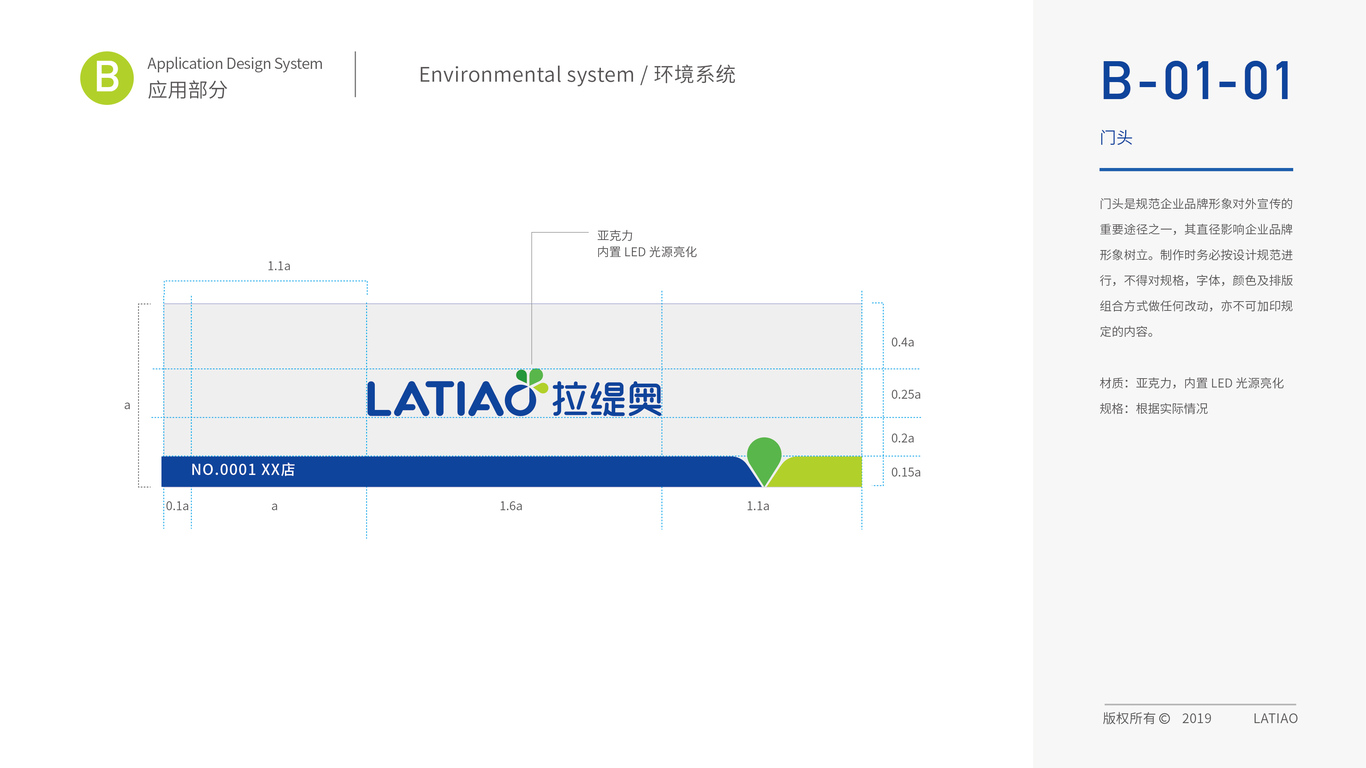Viewport: 1366px width, 768px height.
Task: Select the Chinese 拉缇奥 logo characters
Action: point(607,399)
